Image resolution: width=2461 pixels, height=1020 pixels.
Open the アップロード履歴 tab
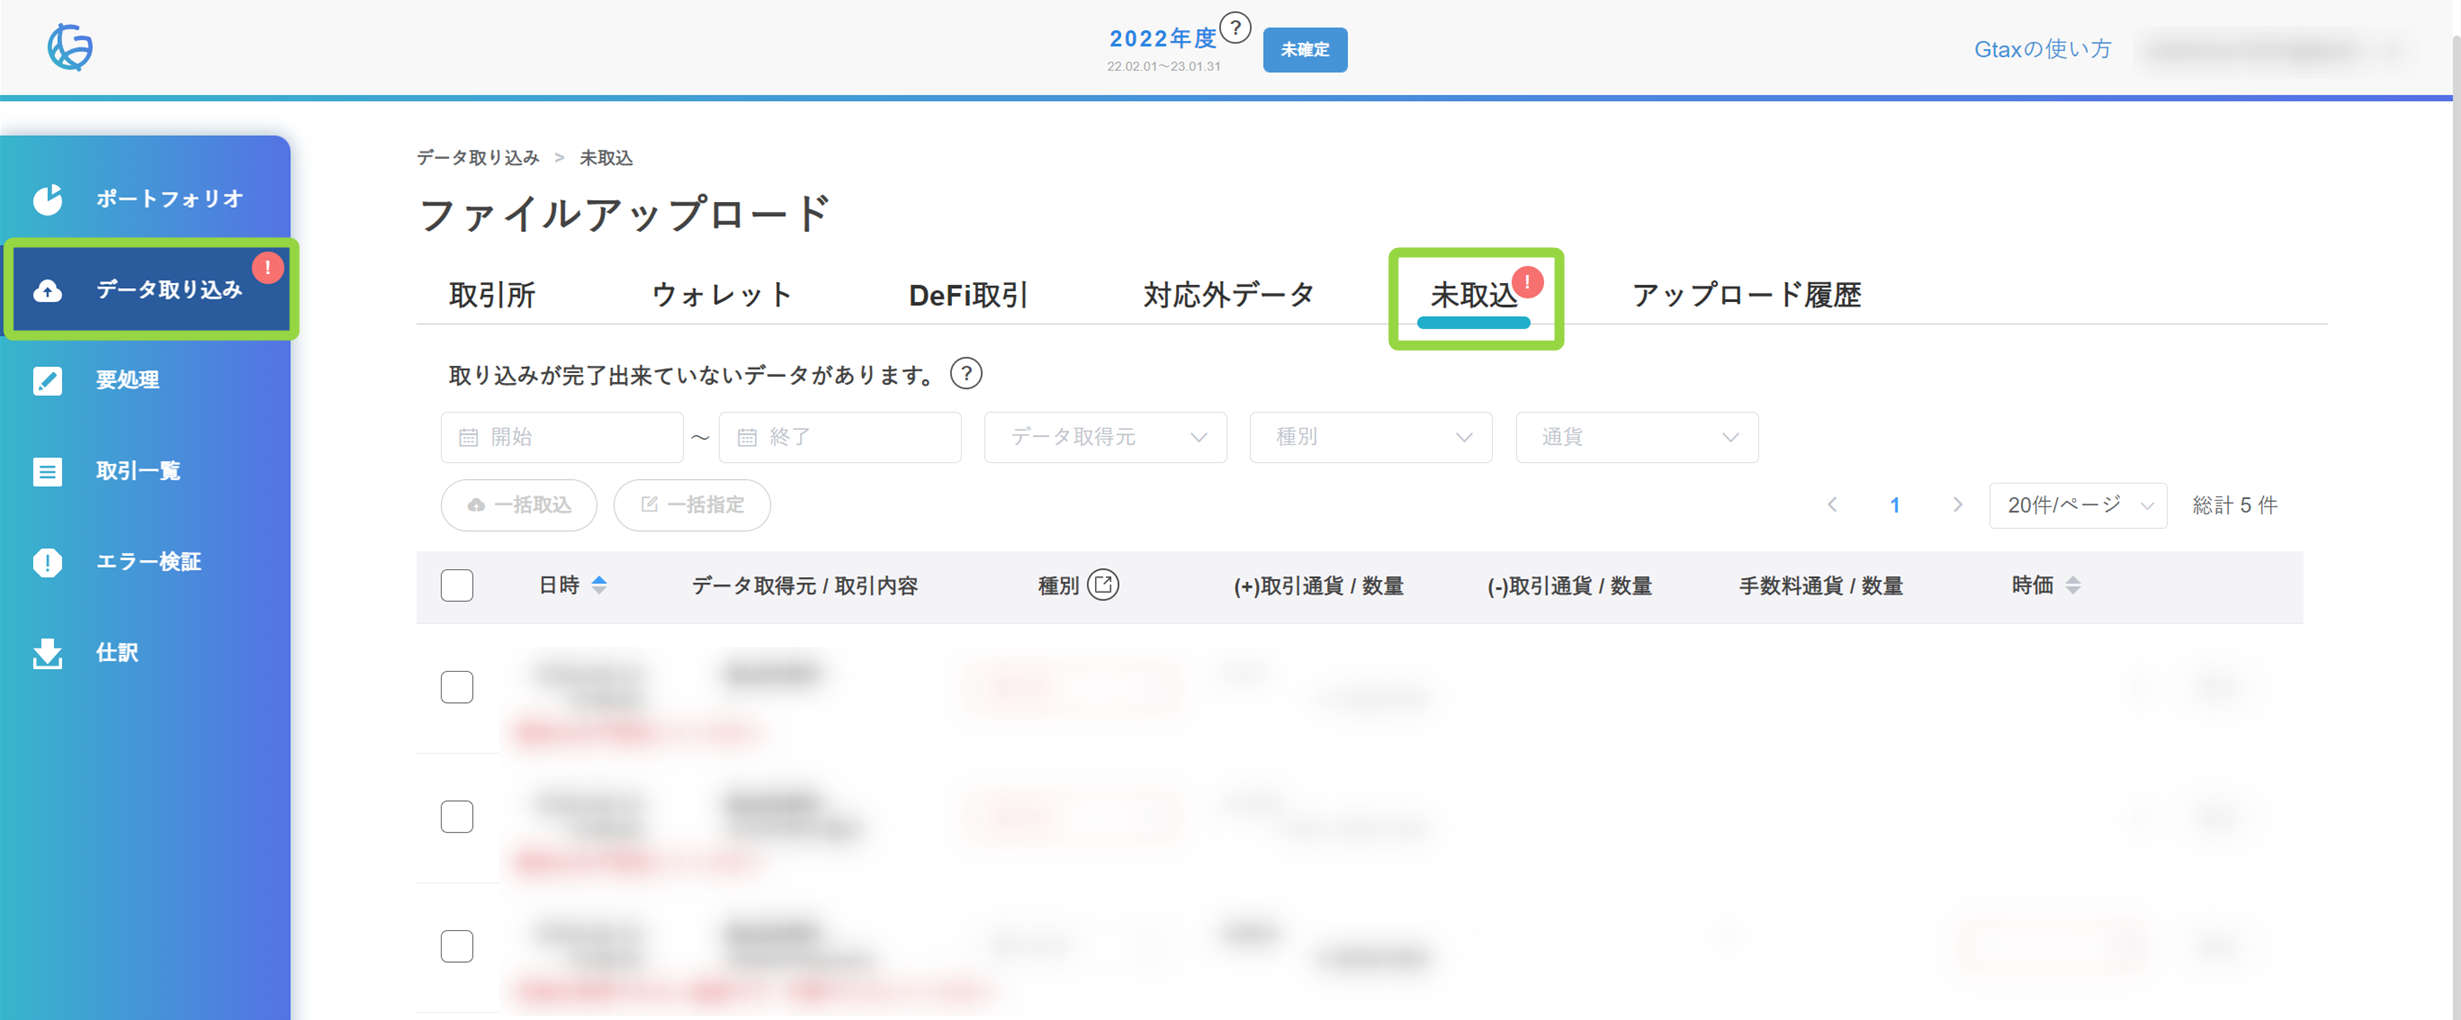click(x=1745, y=295)
